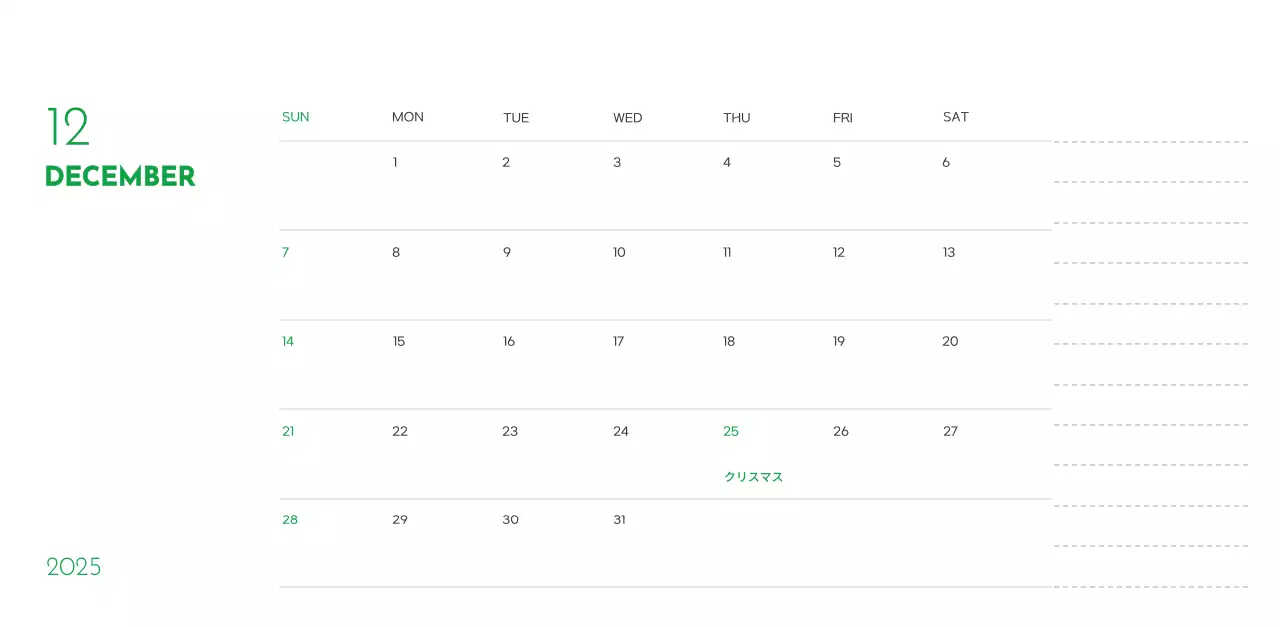Select the クリスマス holiday label
This screenshot has height=627, width=1280.
pos(753,477)
